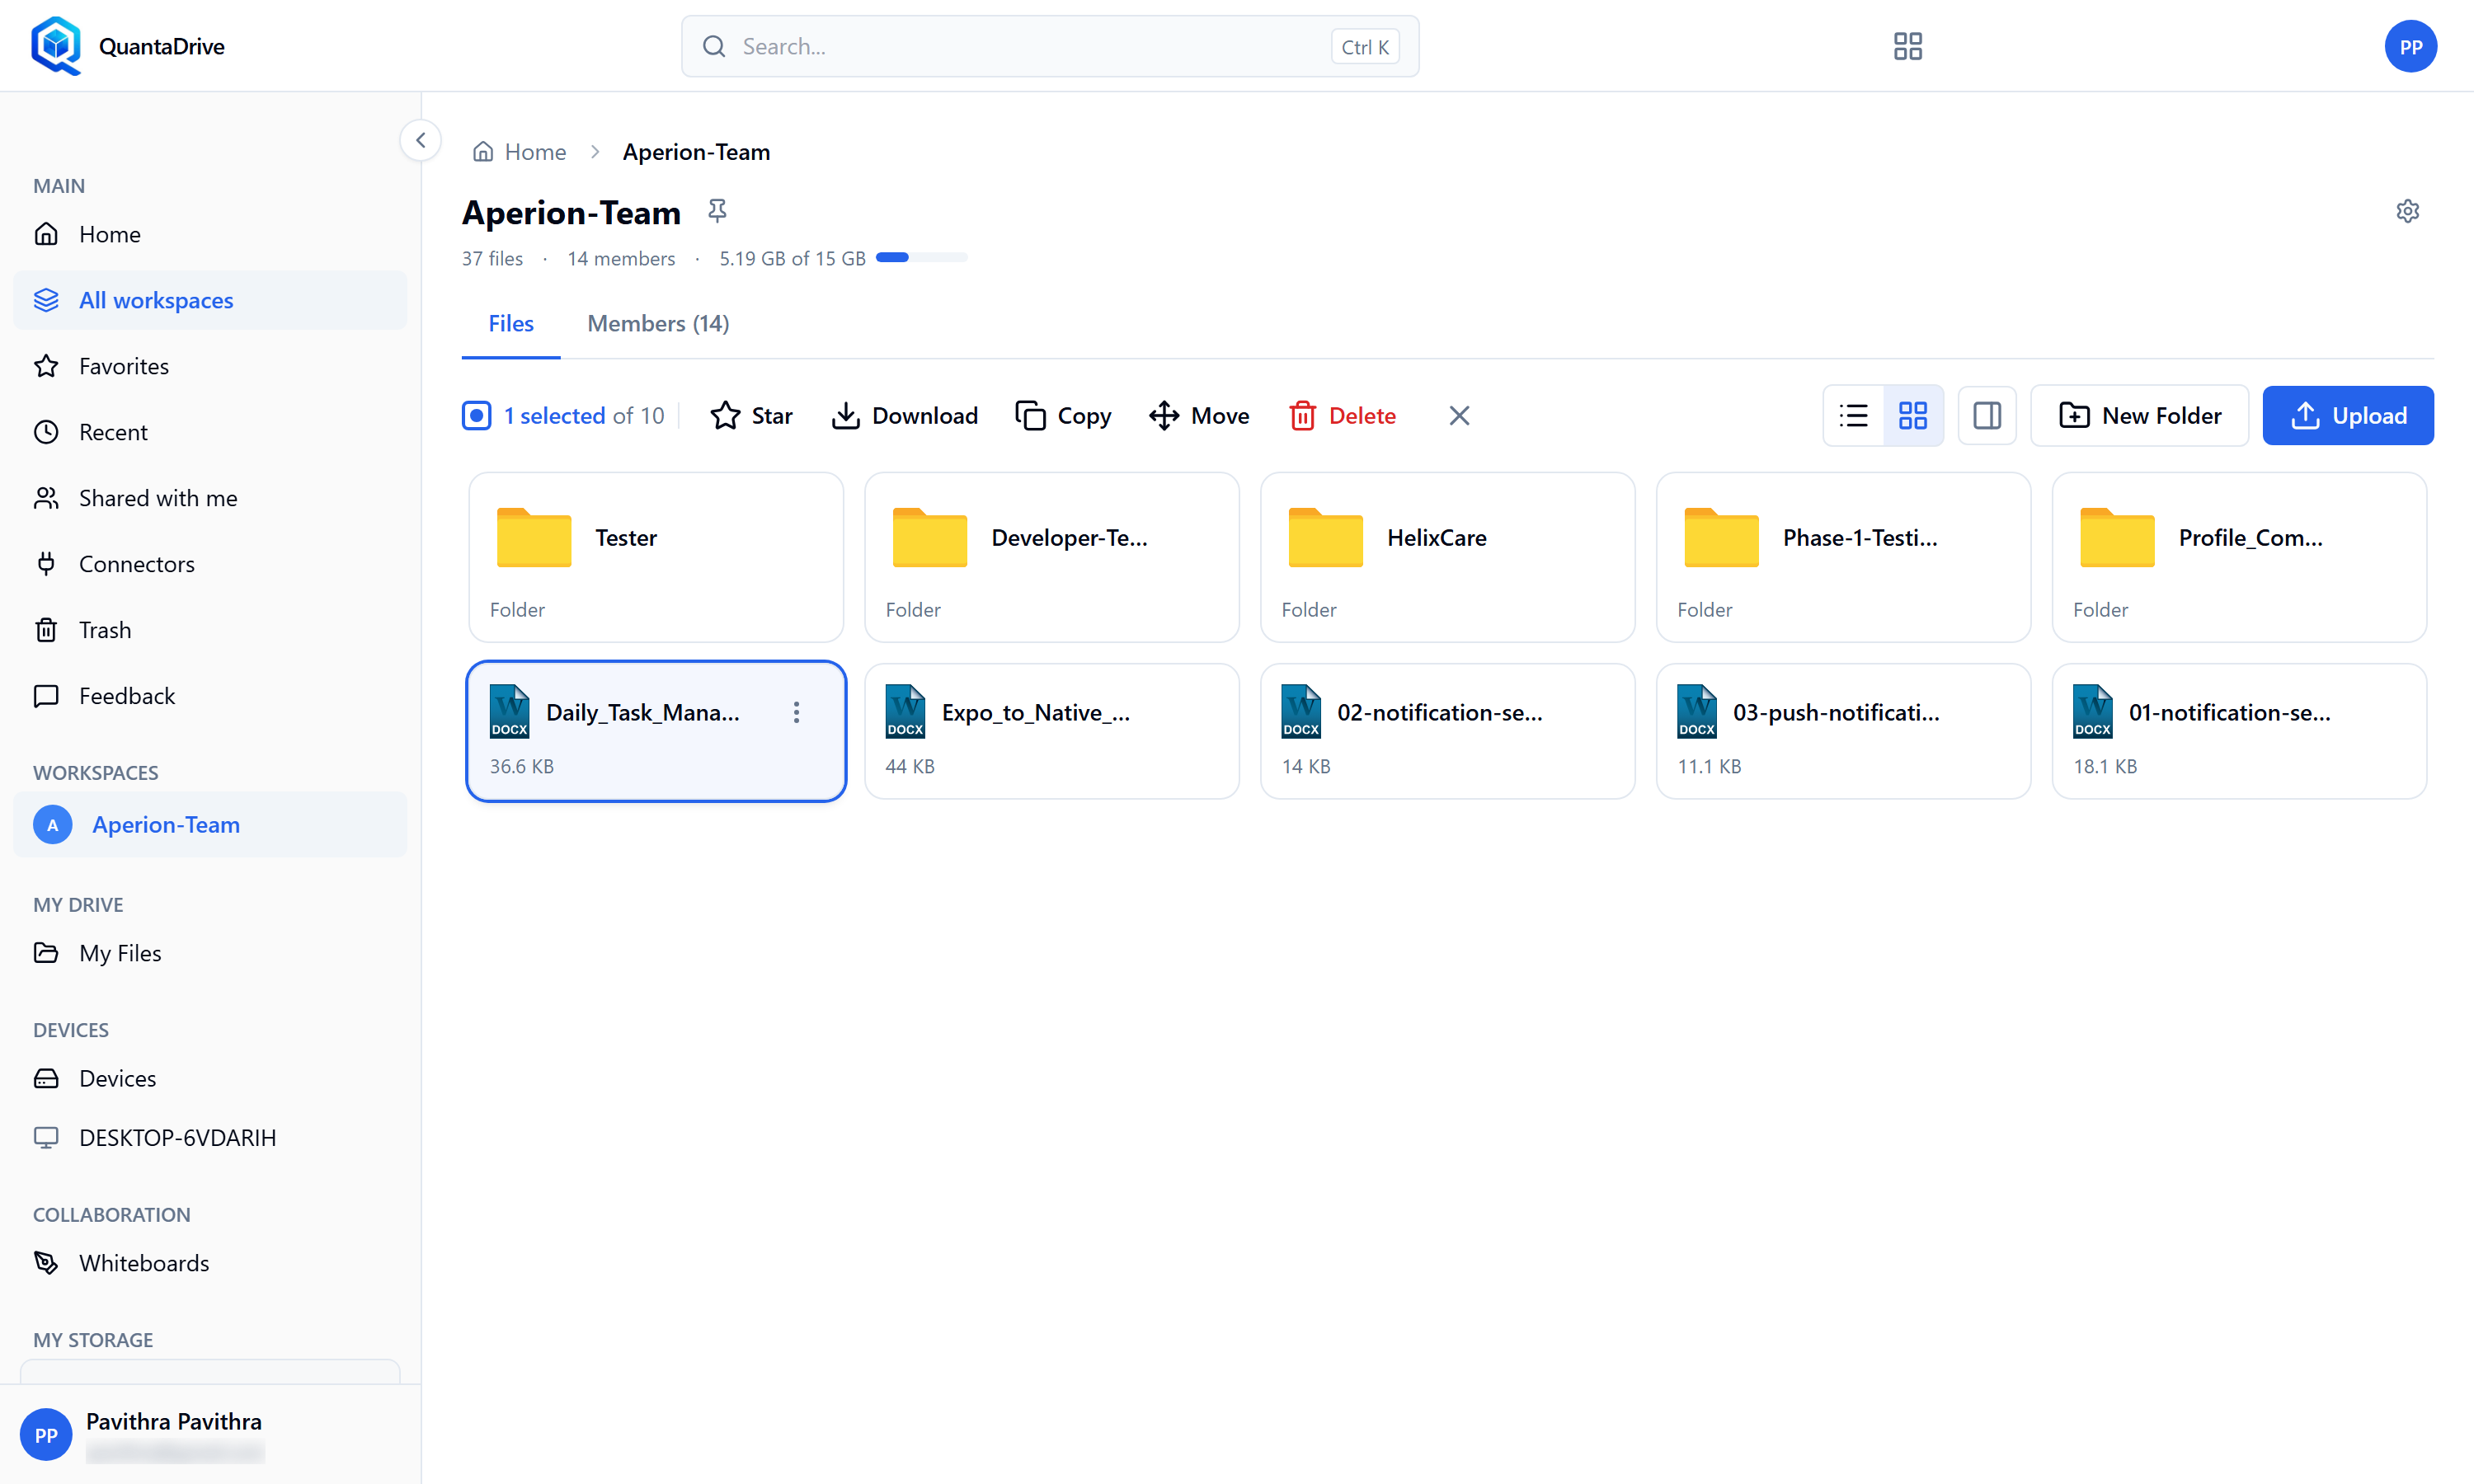Create a New Folder

coord(2139,415)
